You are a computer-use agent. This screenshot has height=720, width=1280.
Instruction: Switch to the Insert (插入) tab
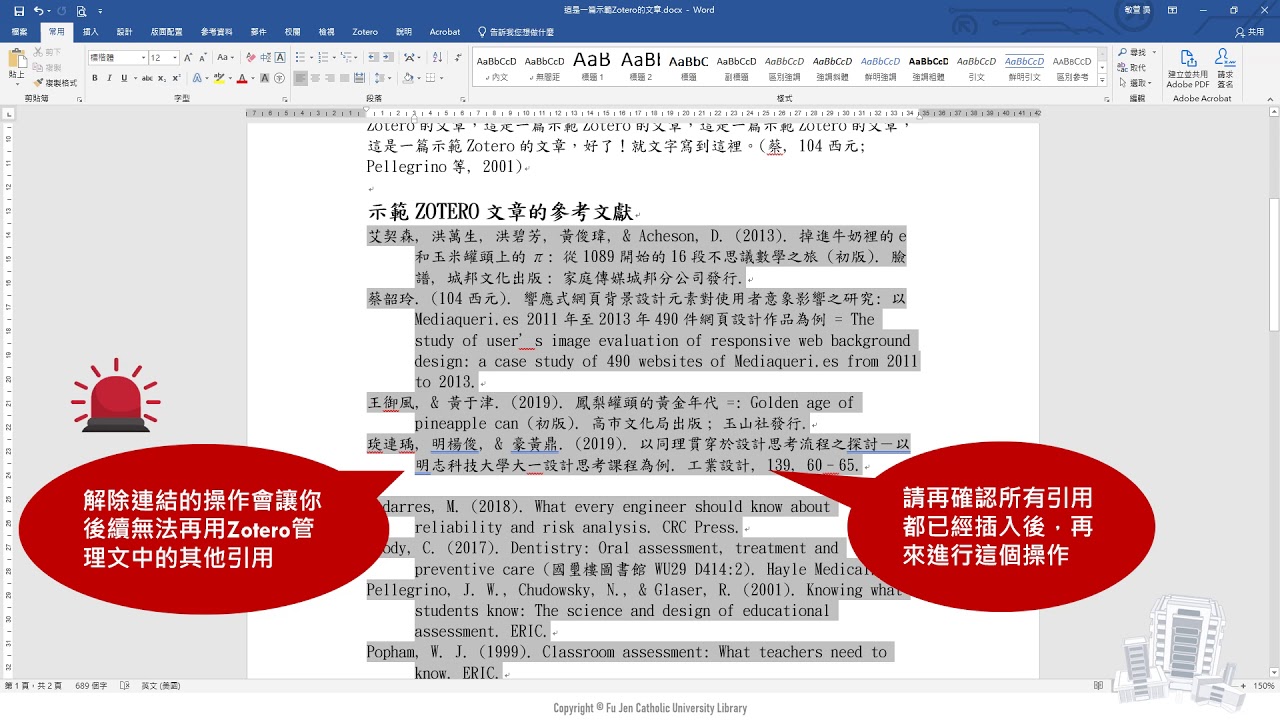click(90, 32)
